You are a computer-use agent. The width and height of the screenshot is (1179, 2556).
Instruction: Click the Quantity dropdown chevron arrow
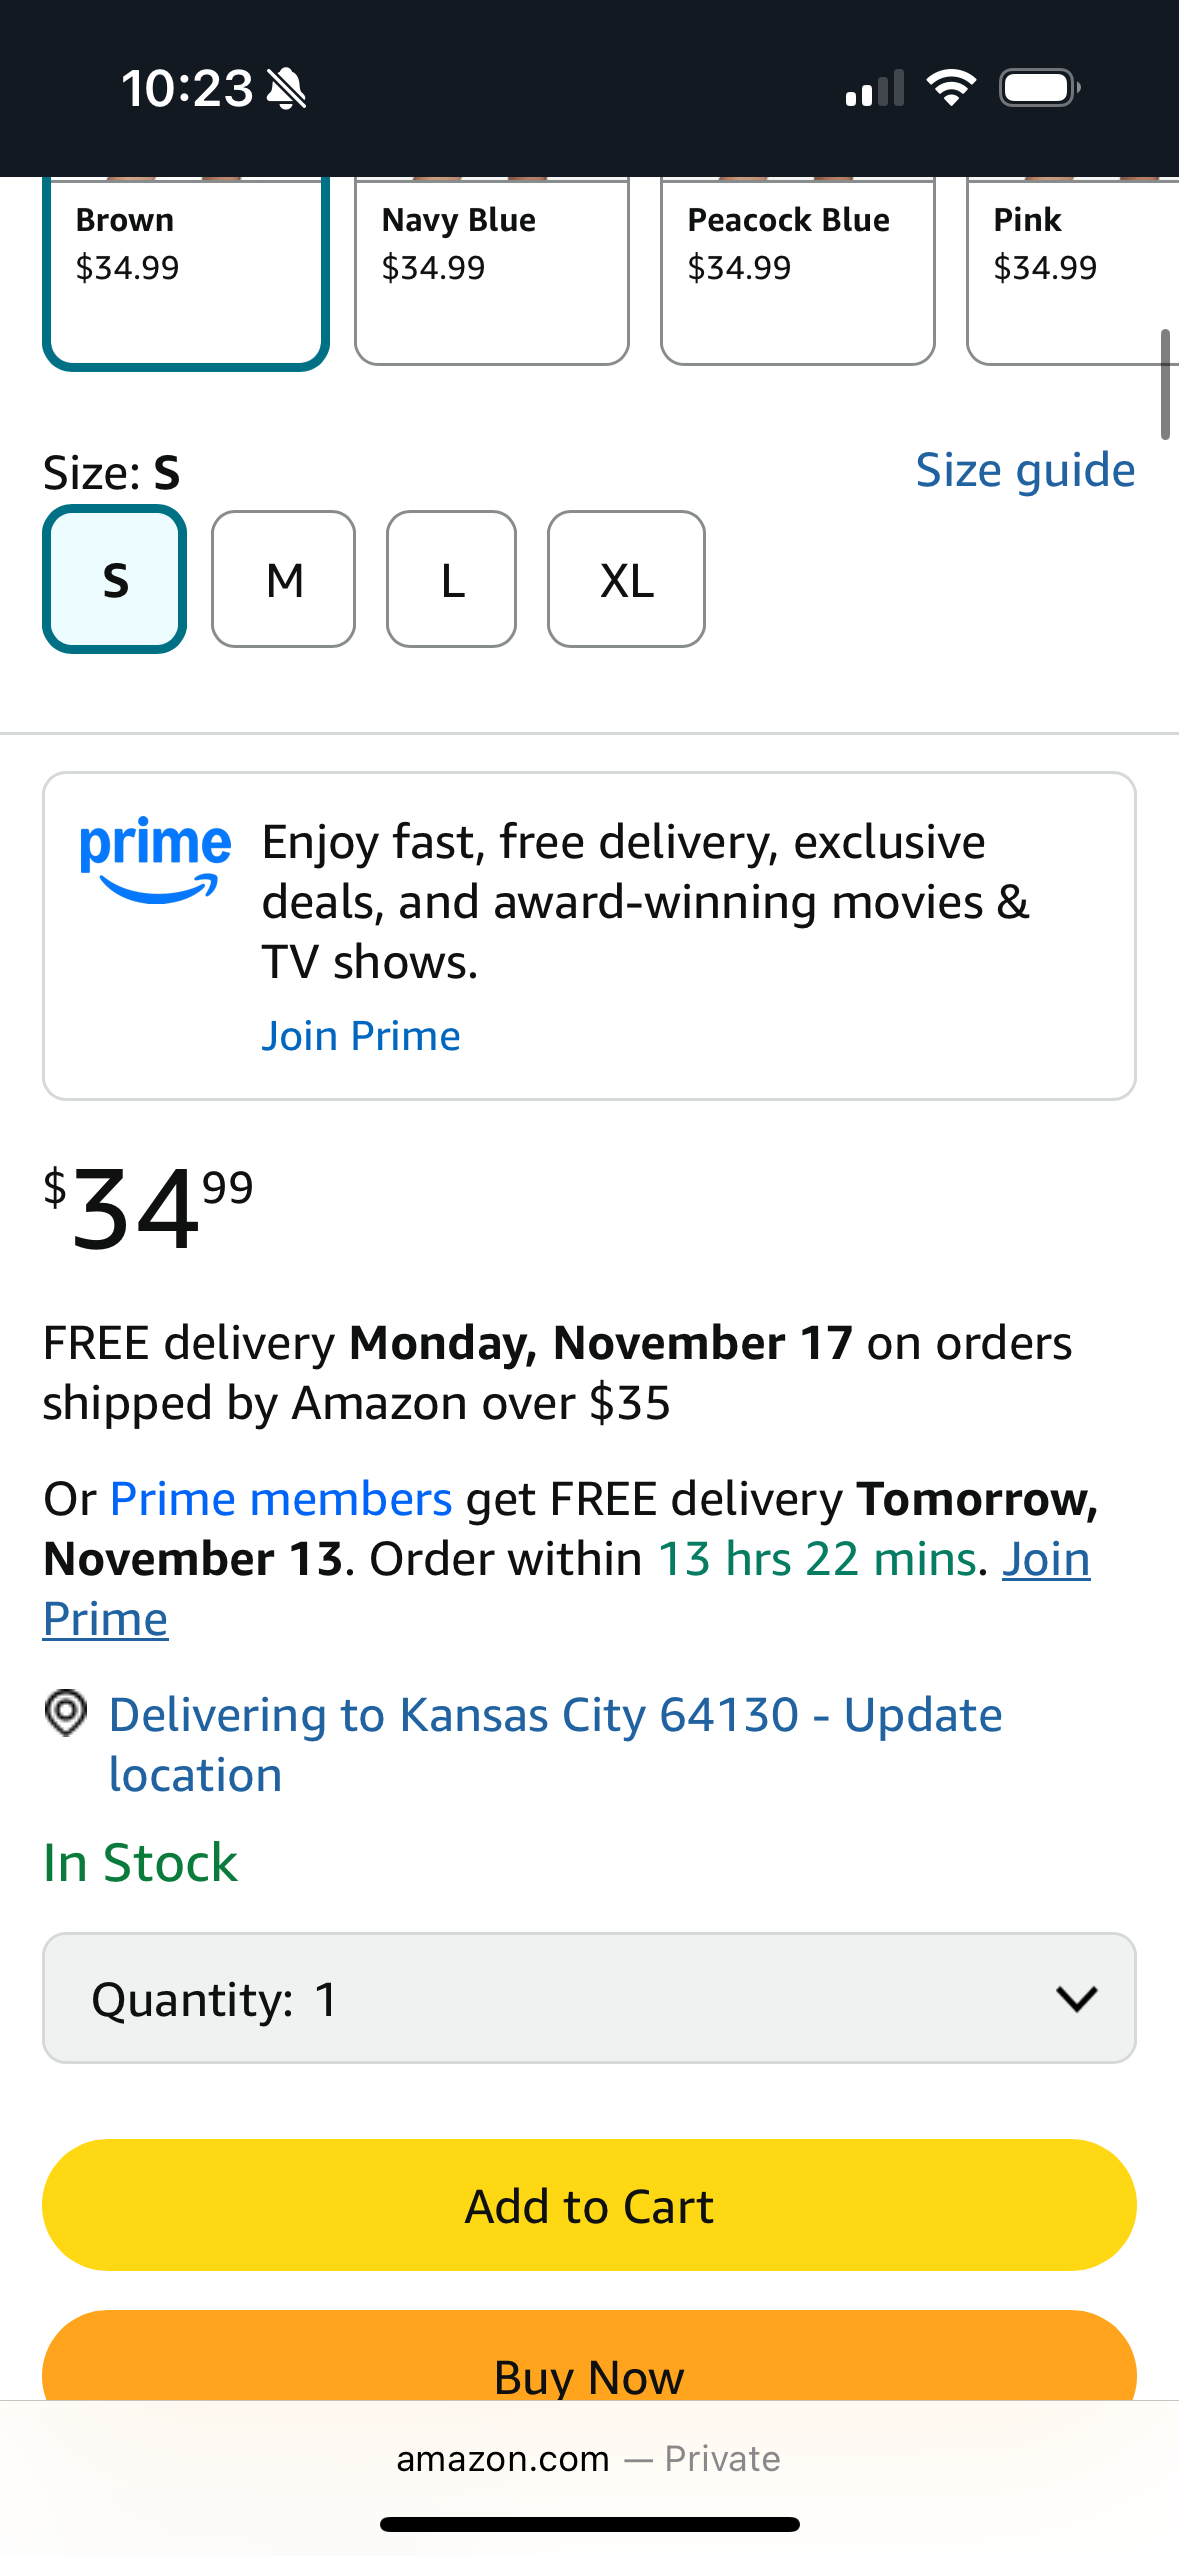[1077, 1998]
